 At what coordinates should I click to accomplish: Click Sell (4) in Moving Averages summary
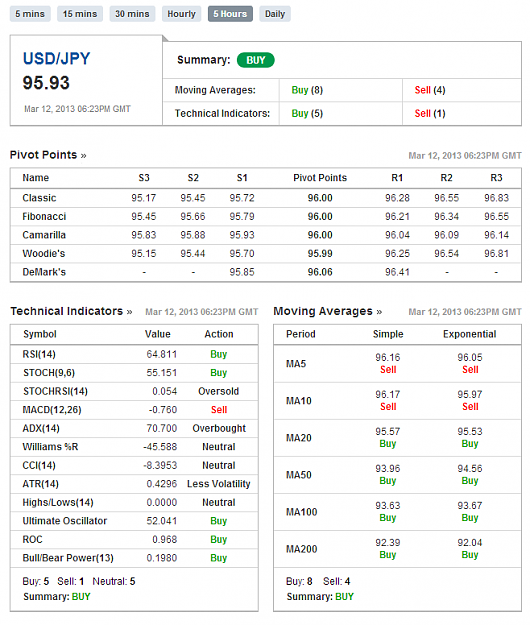(x=430, y=90)
